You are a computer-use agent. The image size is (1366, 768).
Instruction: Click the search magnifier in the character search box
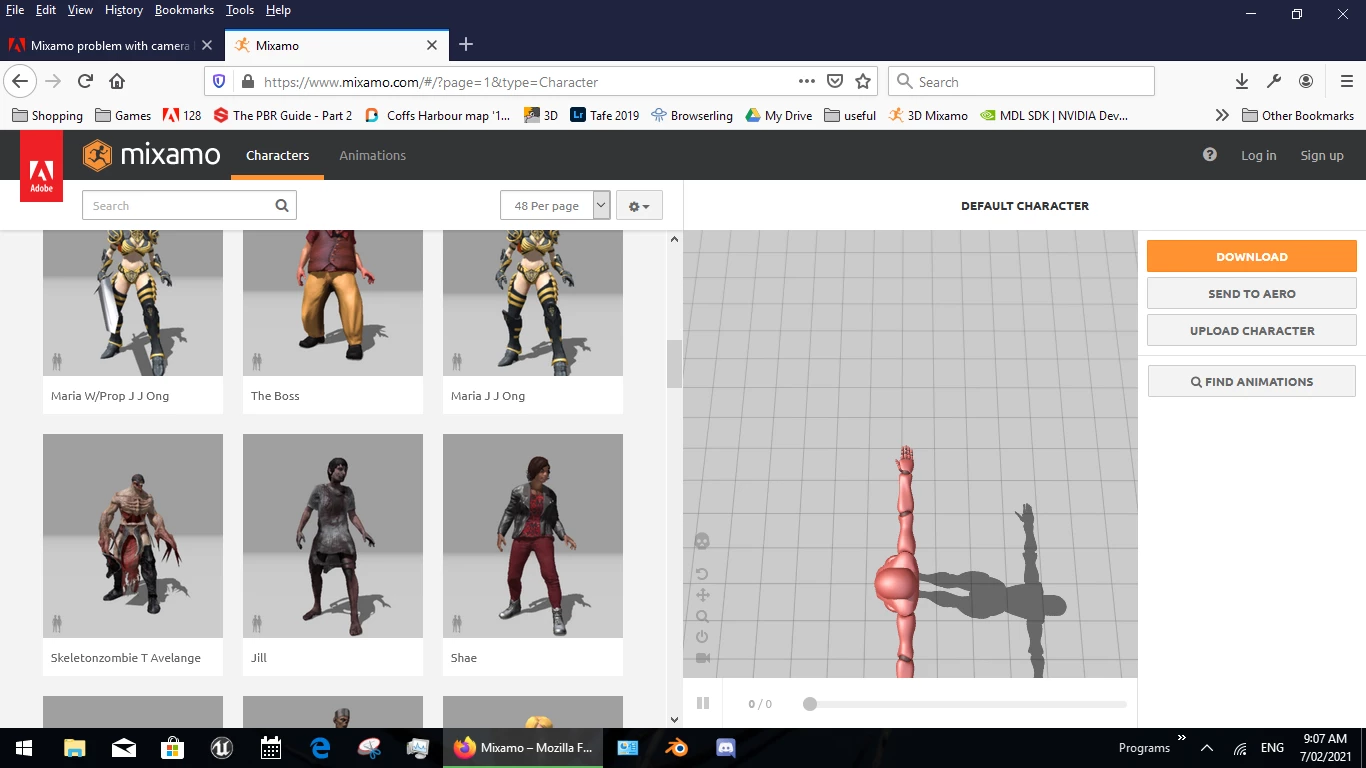[281, 205]
